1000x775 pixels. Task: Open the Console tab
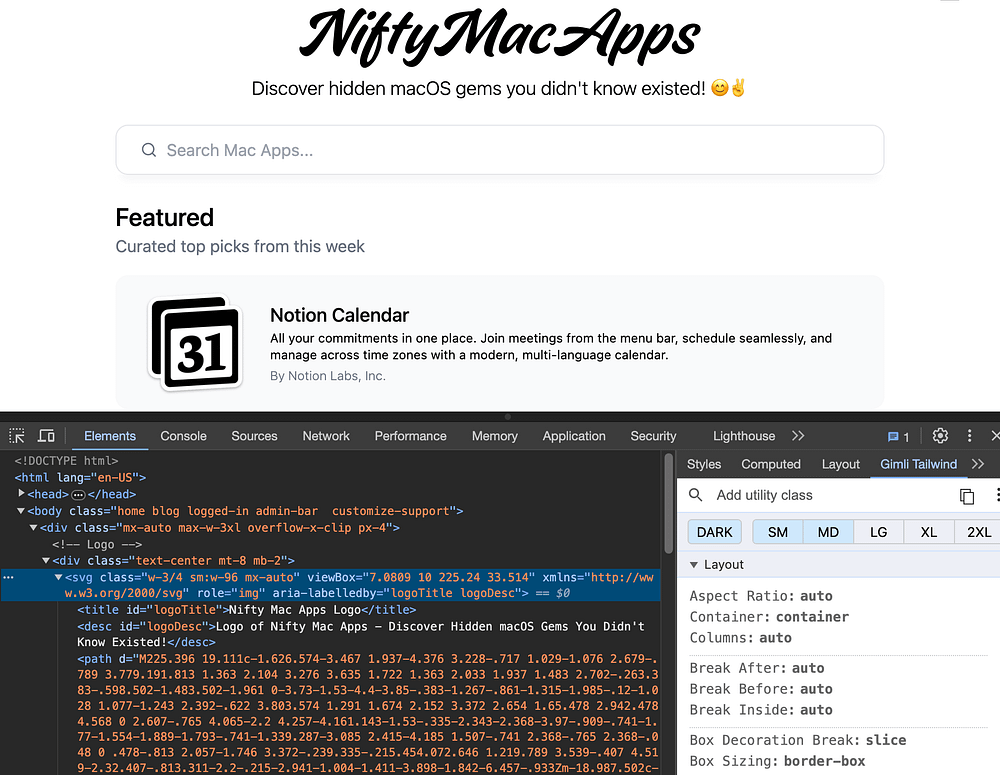coord(183,436)
